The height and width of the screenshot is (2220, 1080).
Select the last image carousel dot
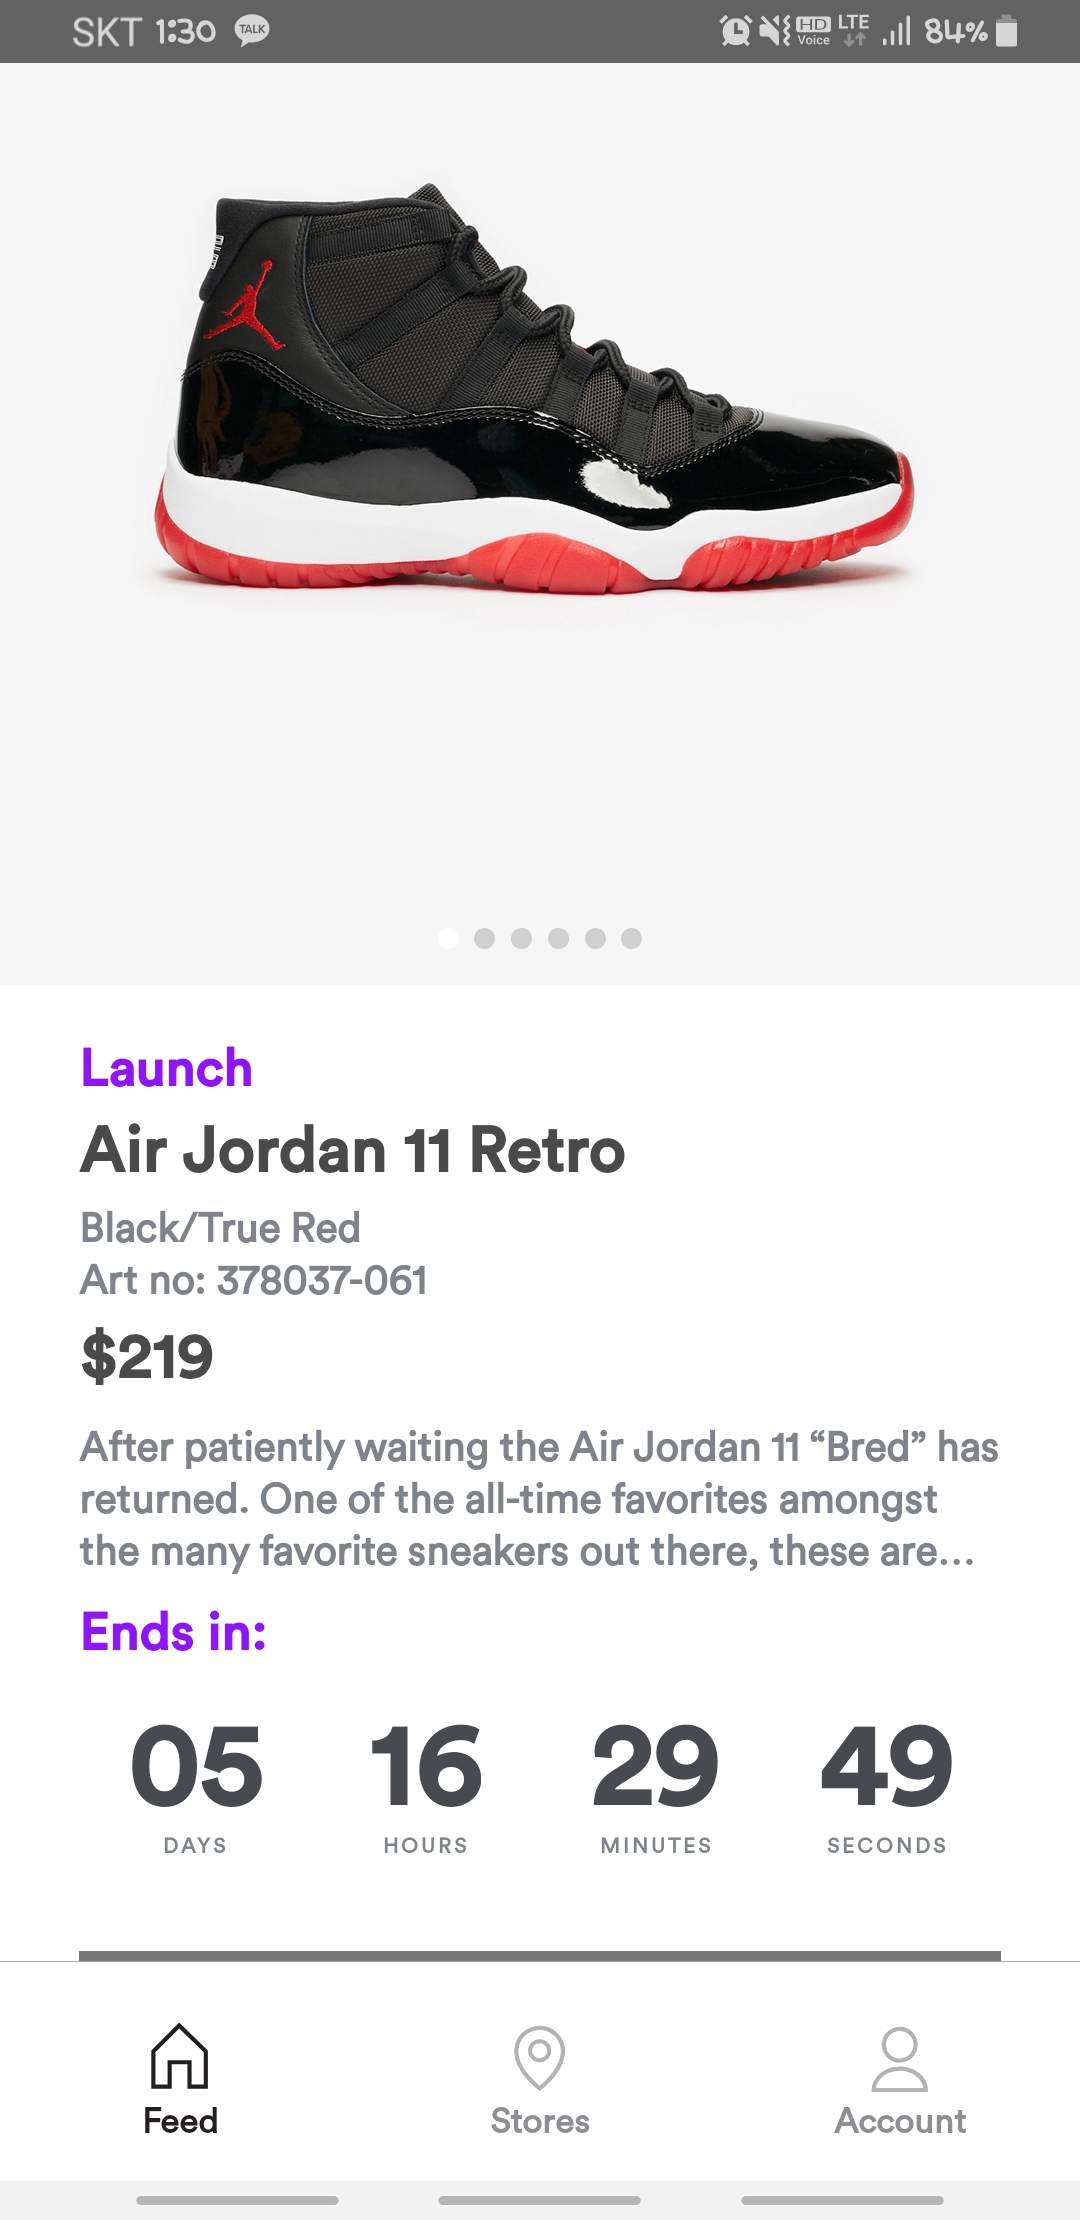(631, 938)
